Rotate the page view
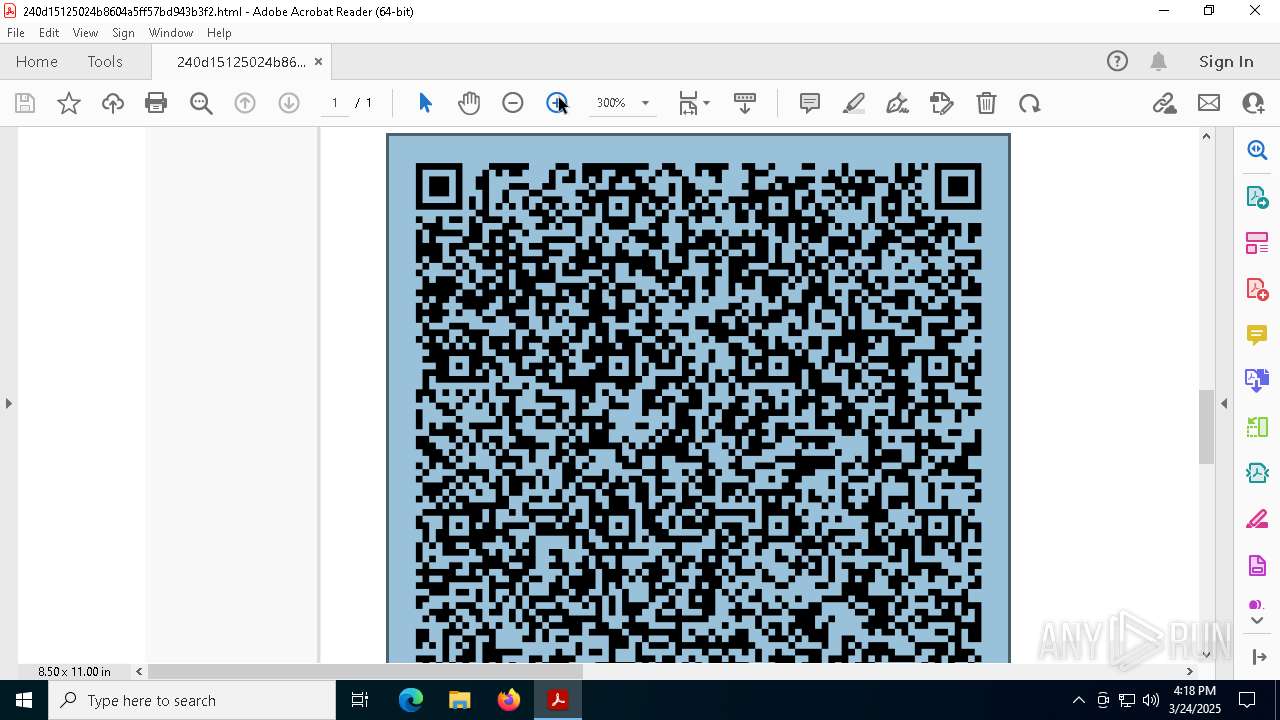Image resolution: width=1280 pixels, height=720 pixels. 1030,103
